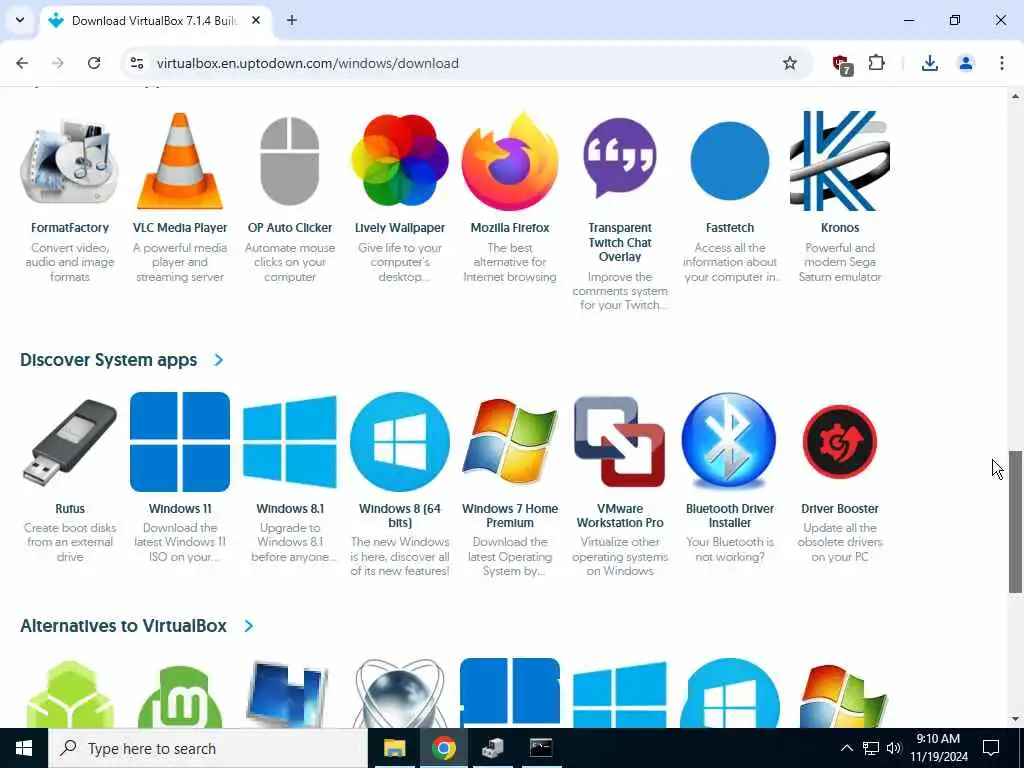Open a new browser tab
This screenshot has width=1024, height=768.
point(291,20)
